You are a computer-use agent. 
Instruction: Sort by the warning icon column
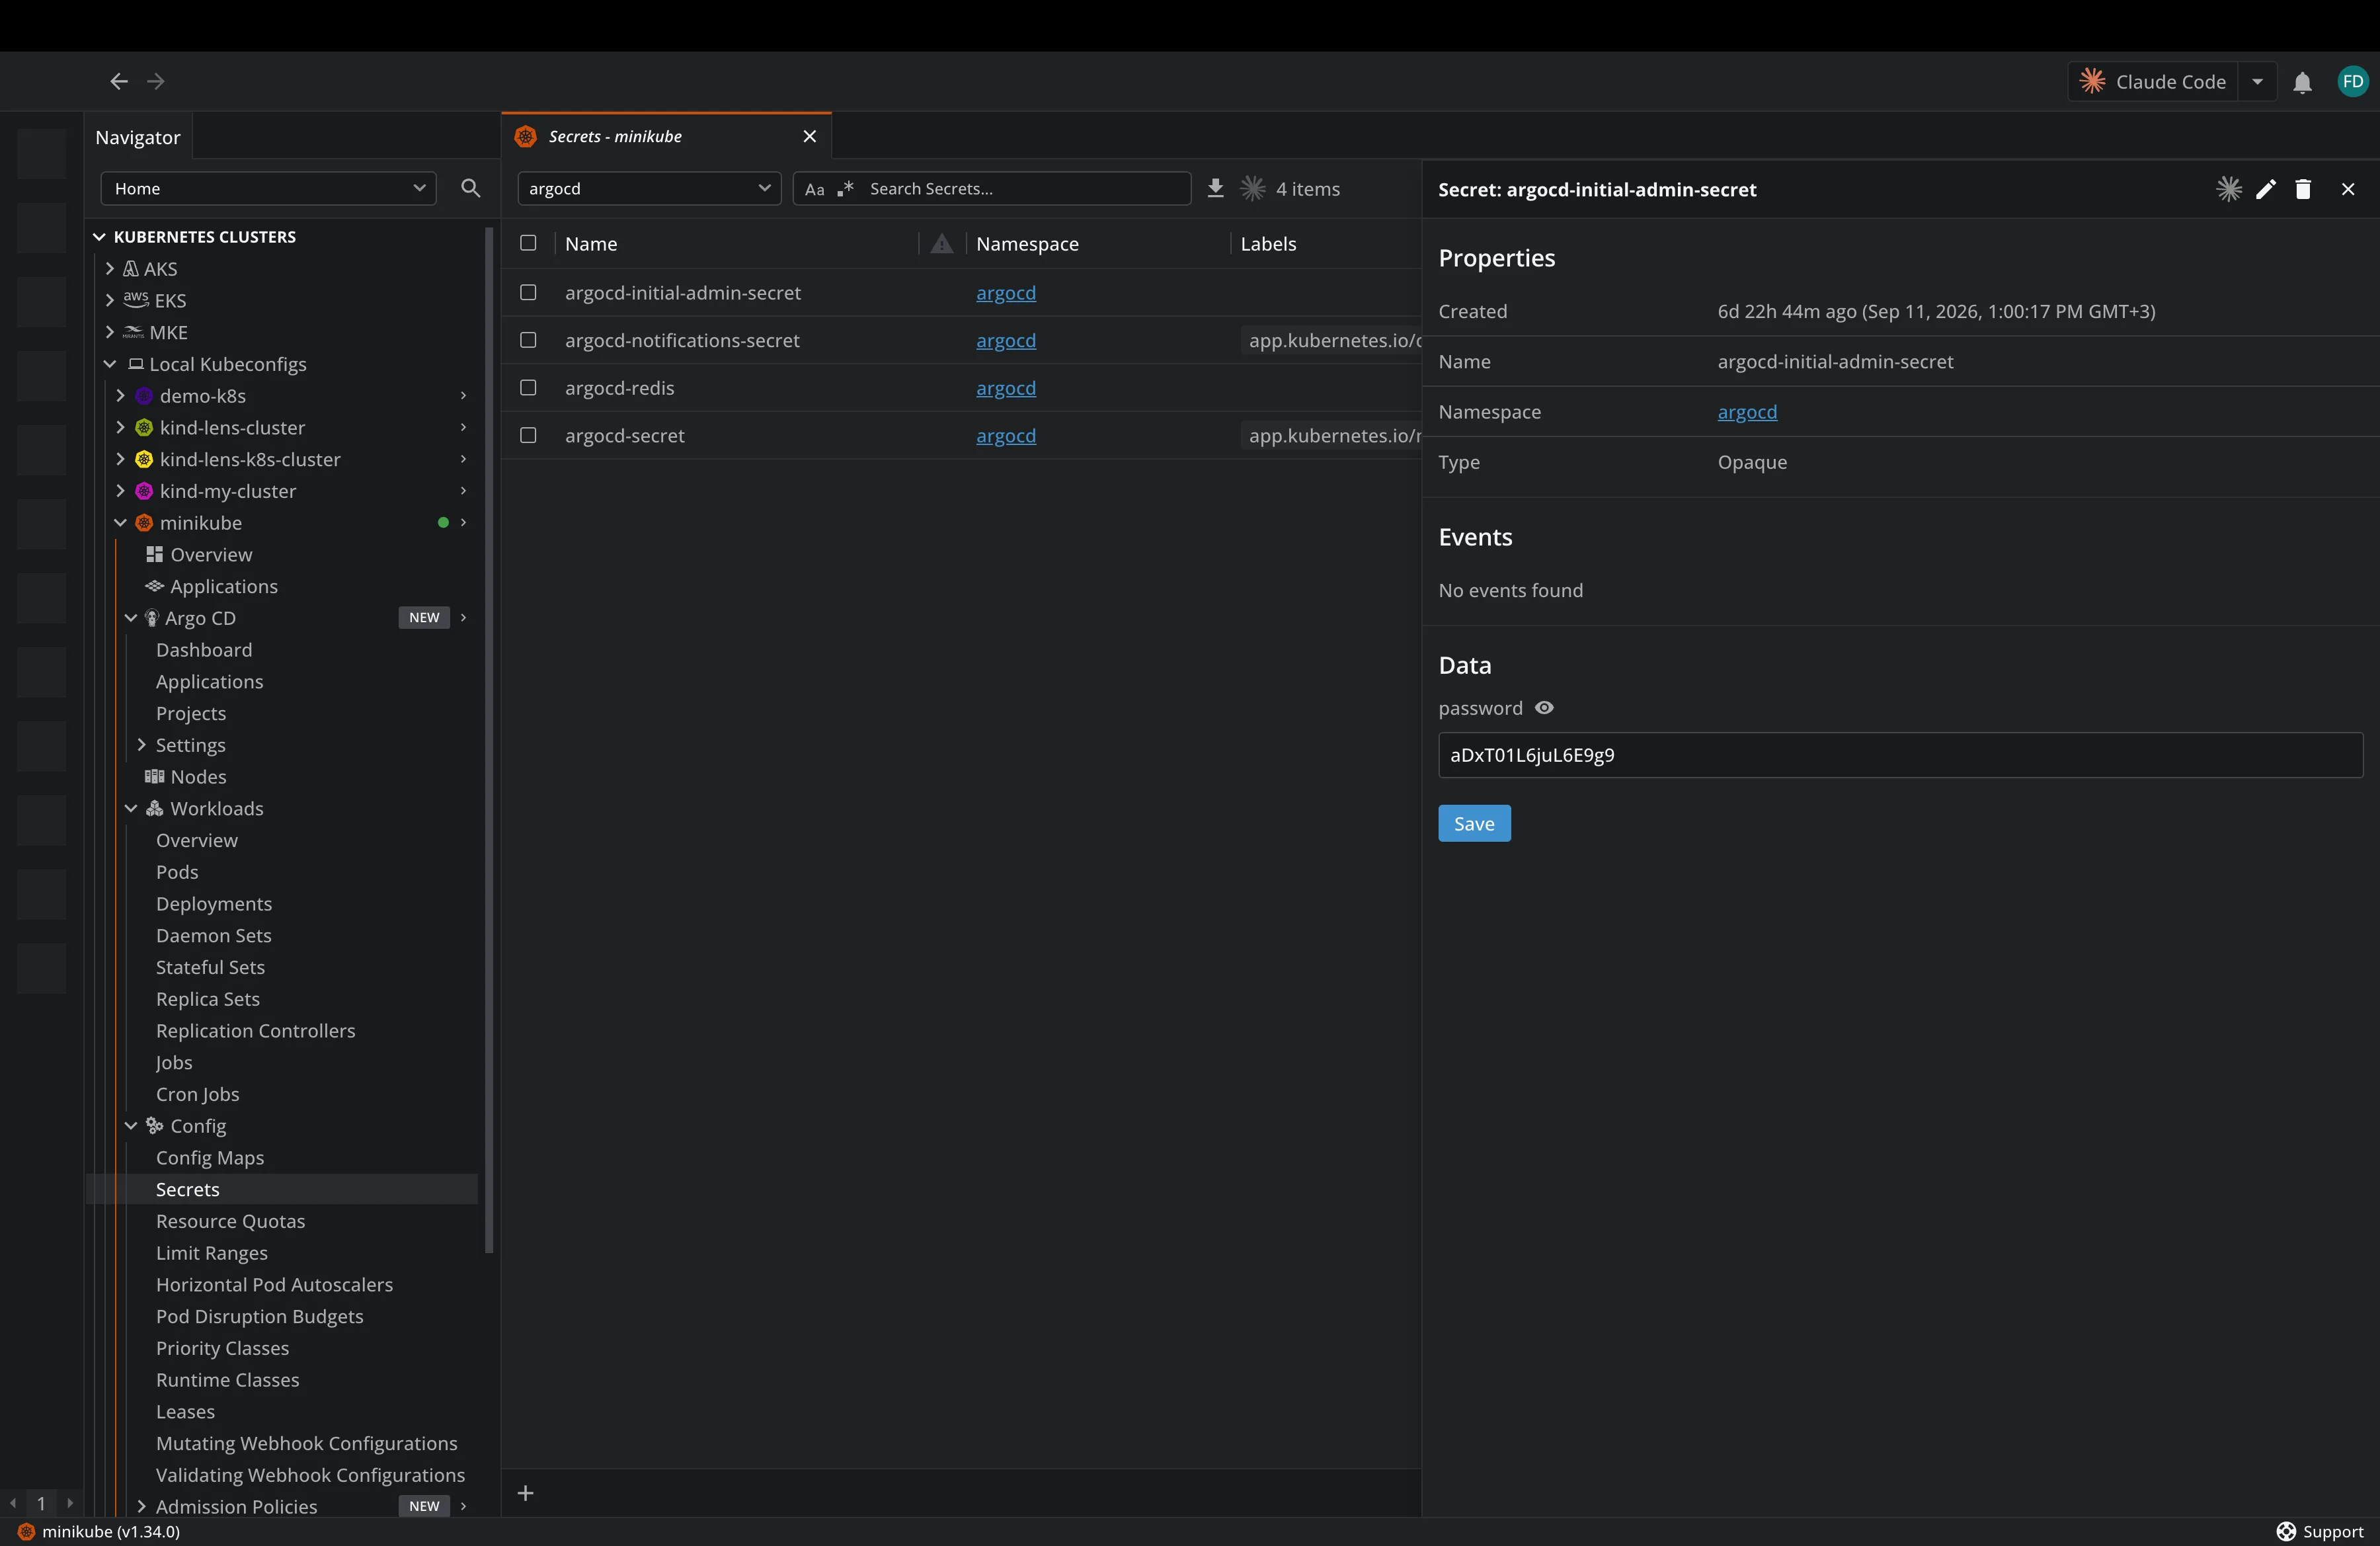[942, 243]
